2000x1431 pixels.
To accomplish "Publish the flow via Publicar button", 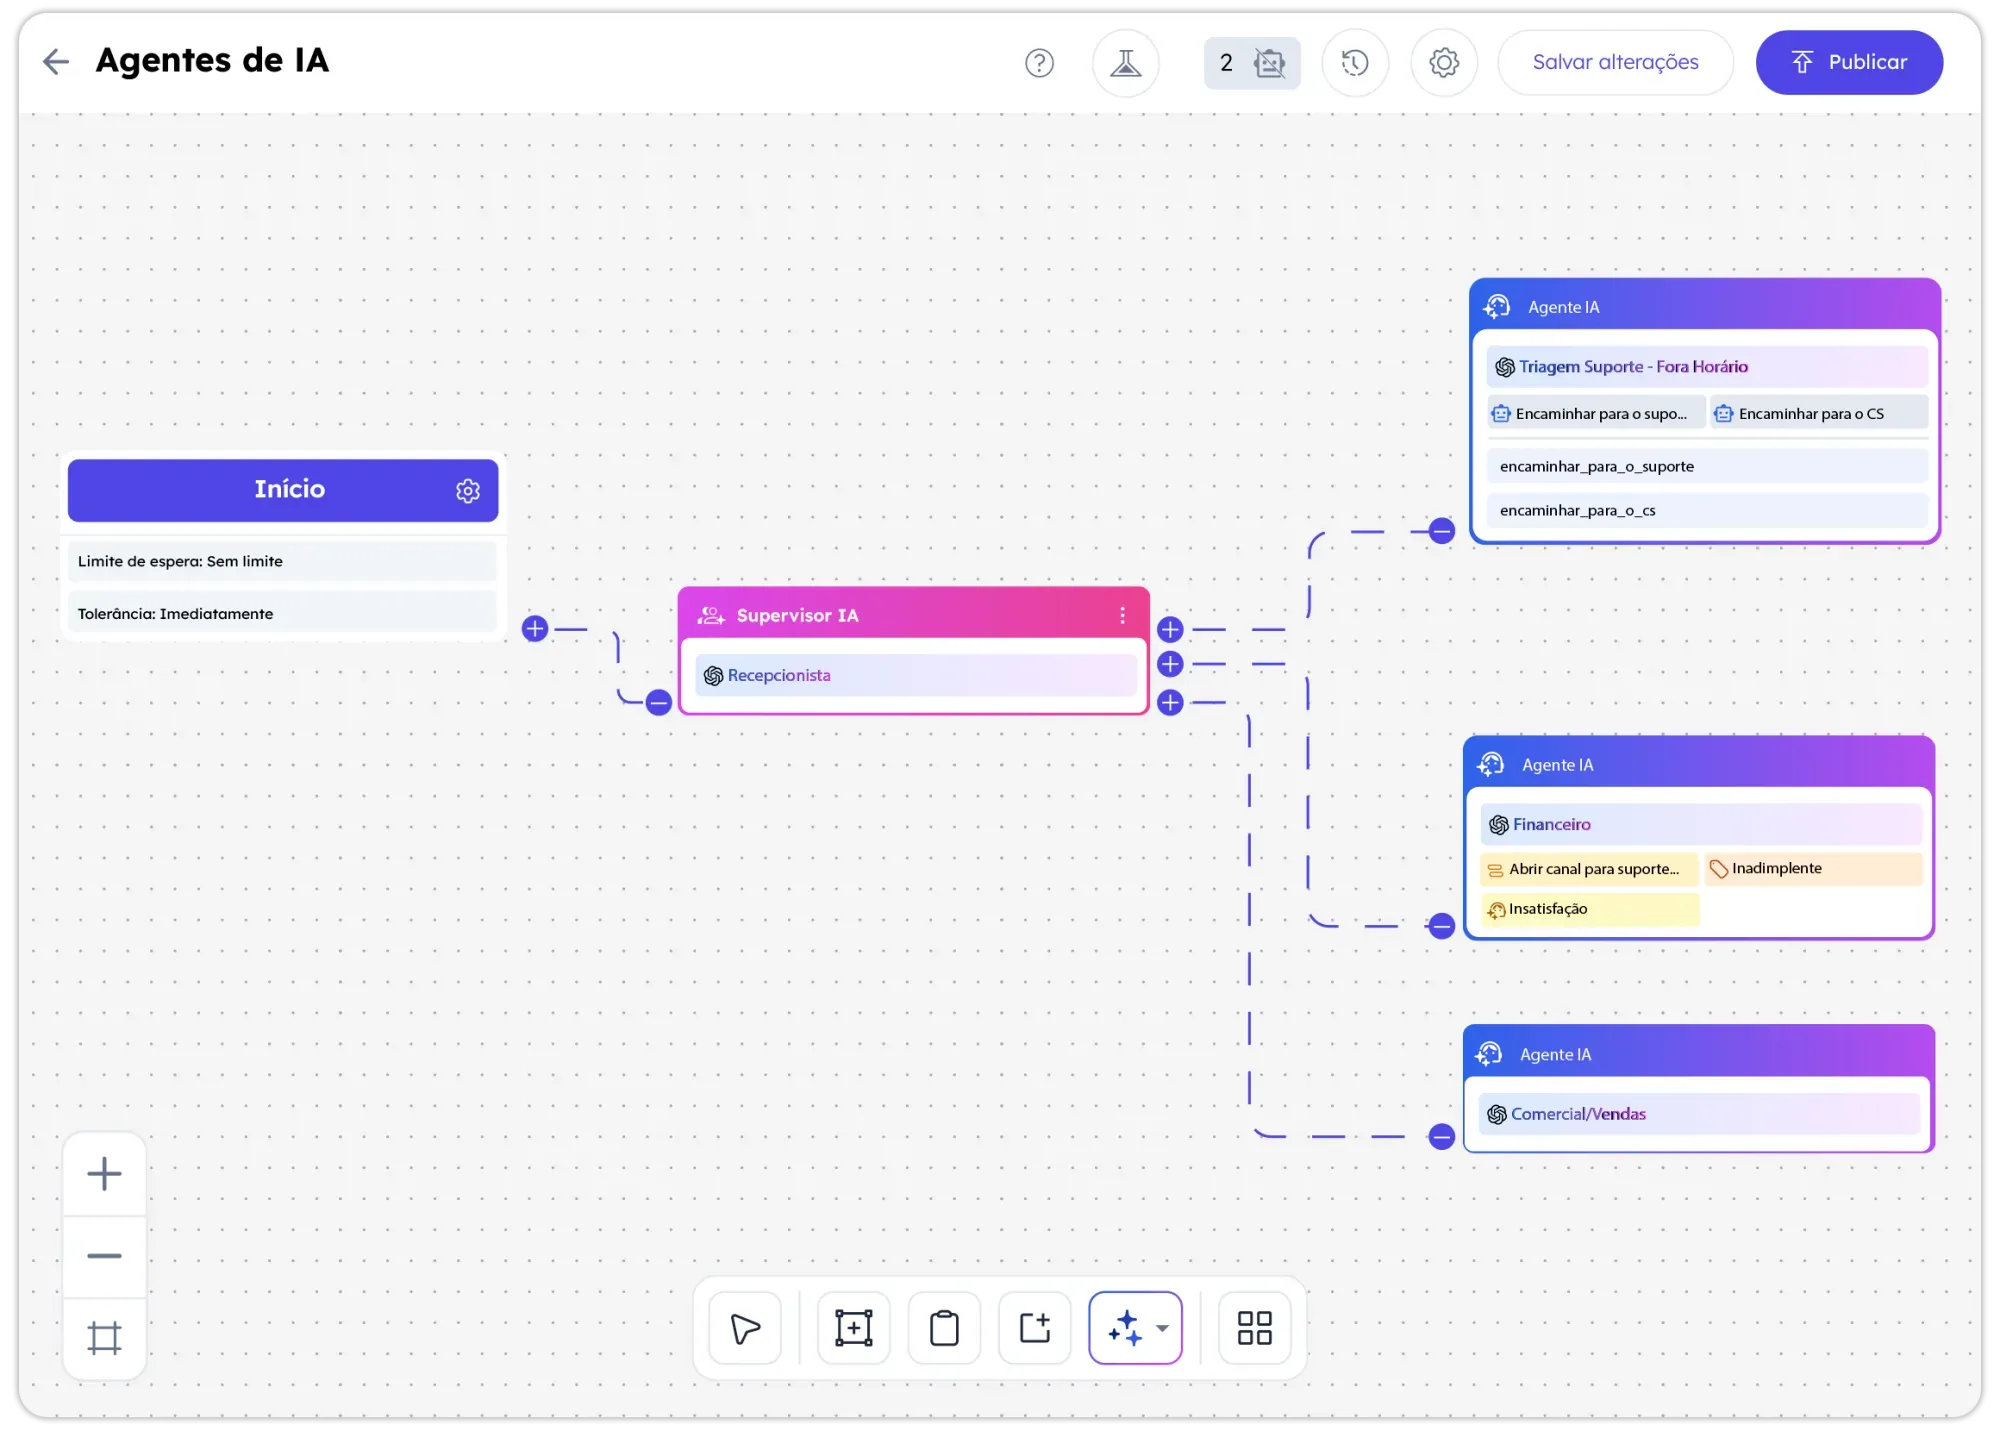I will coord(1848,61).
